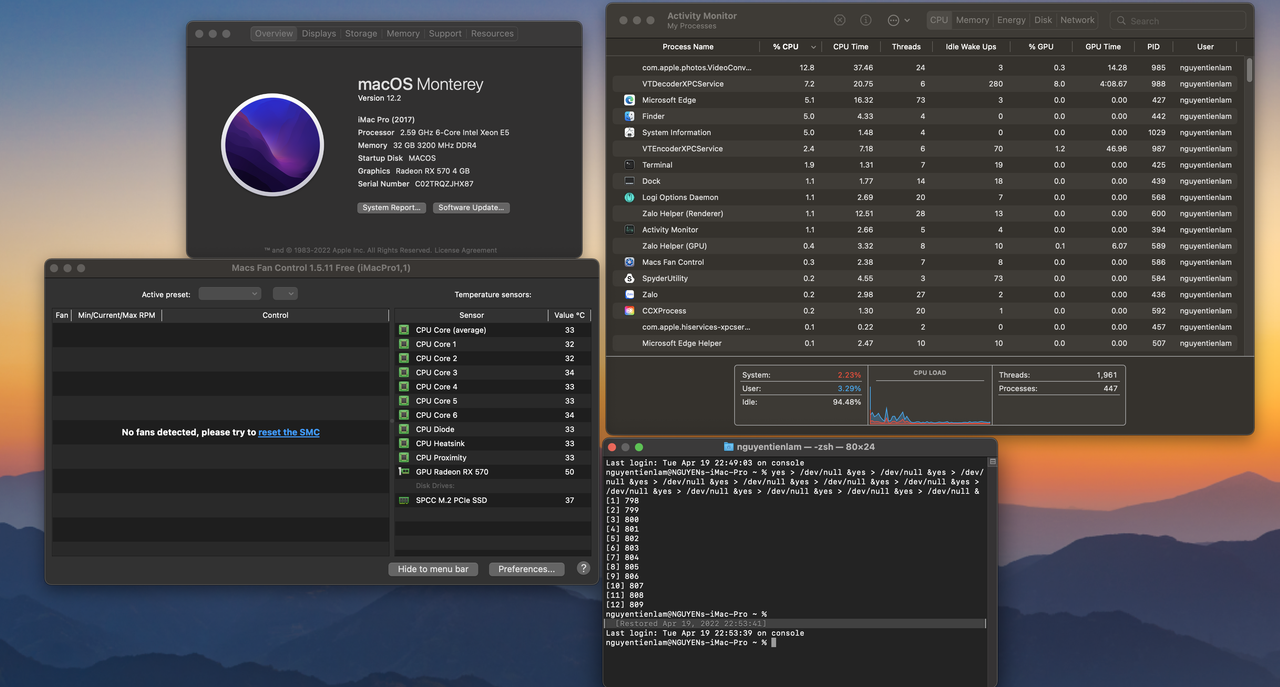Click the Sensor column header in Macs Fan Control

click(x=471, y=315)
